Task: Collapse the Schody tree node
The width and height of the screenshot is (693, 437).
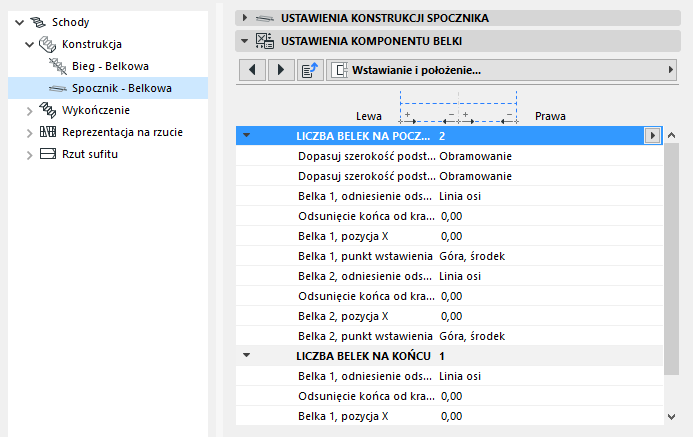Action: tap(19, 22)
